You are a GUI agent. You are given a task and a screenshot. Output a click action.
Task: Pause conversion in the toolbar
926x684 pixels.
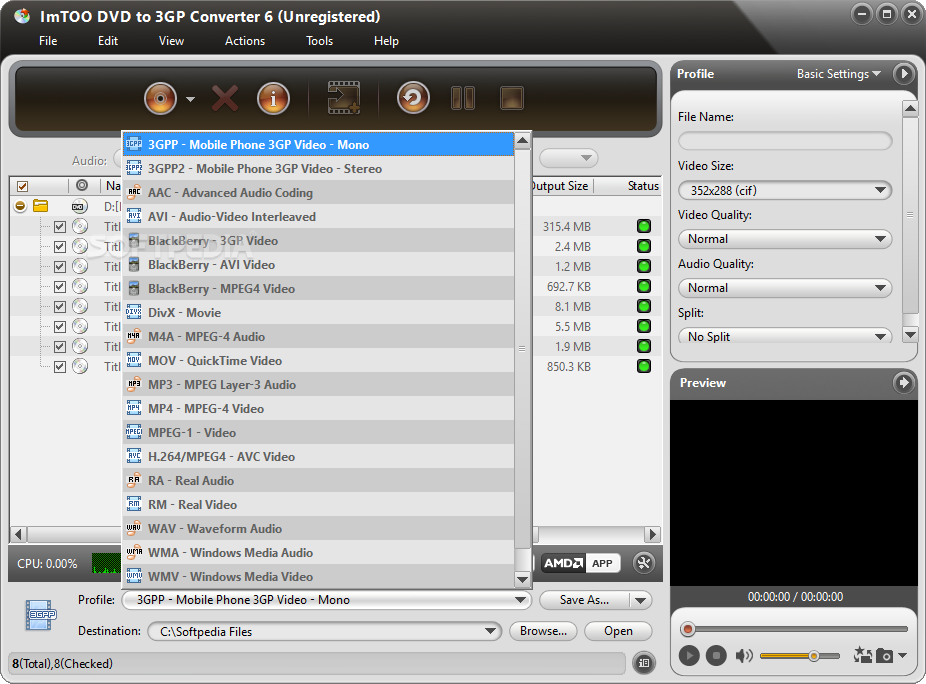pos(462,99)
